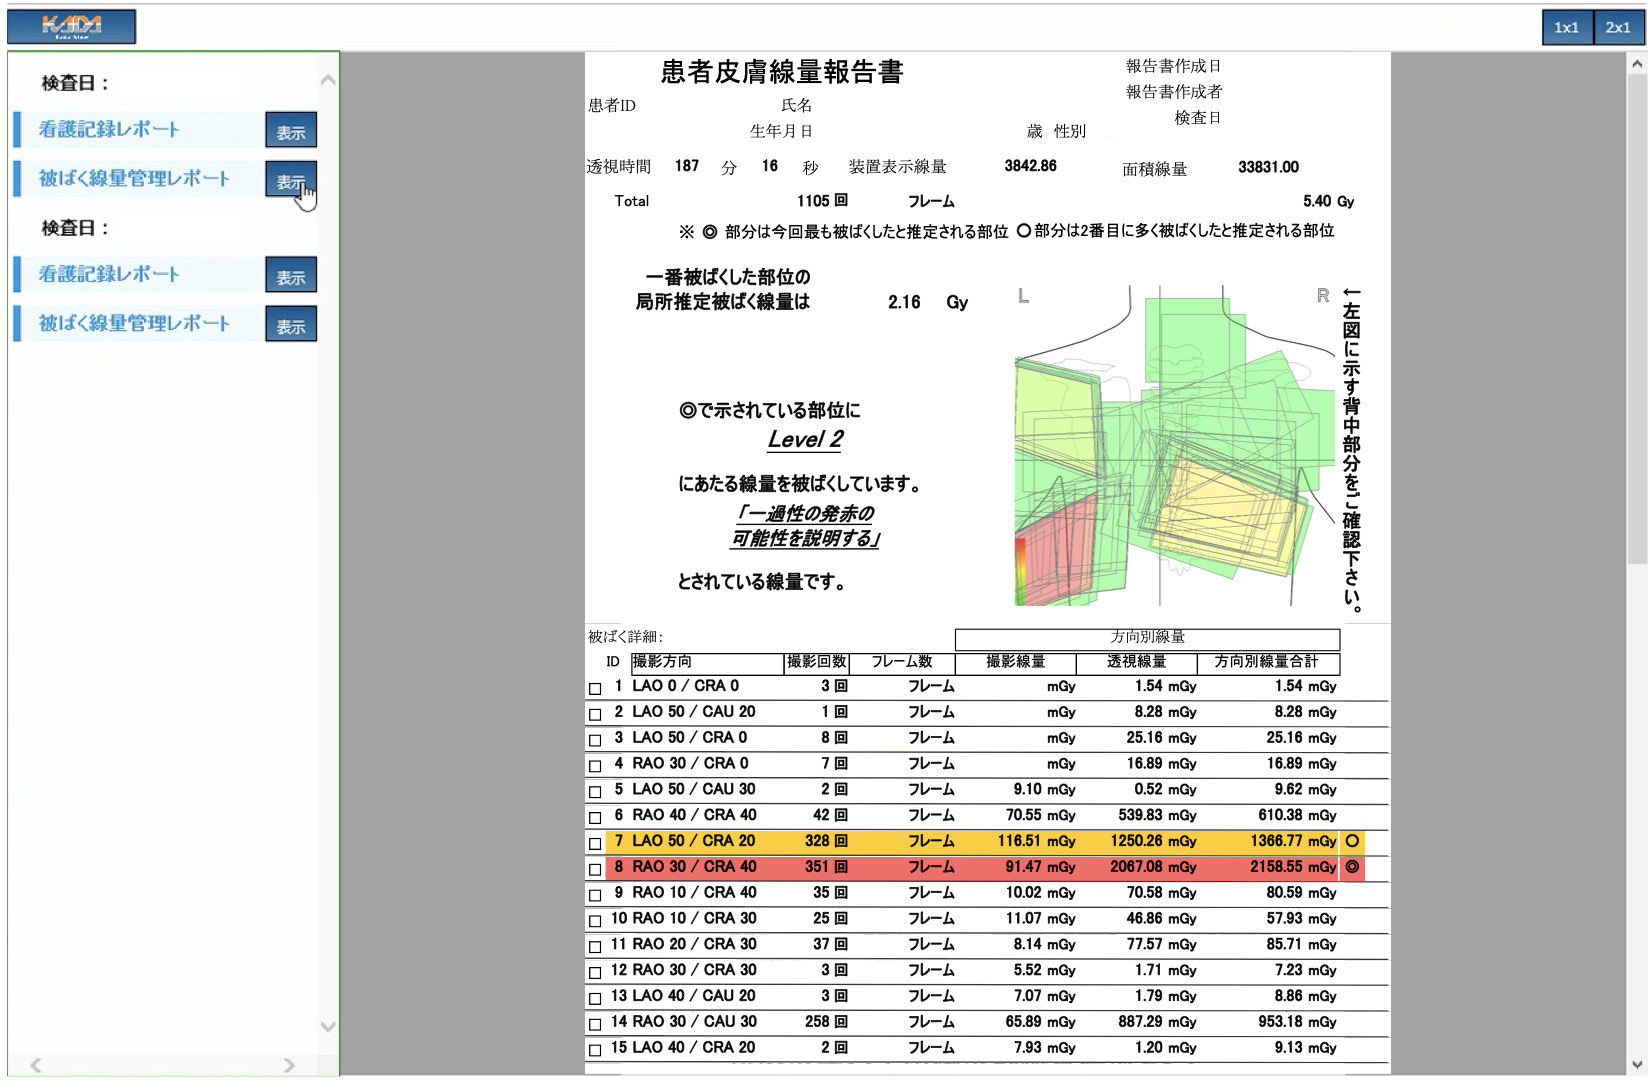The width and height of the screenshot is (1648, 1080).
Task: Tick checkbox for row 2 LAO 50 / CAU 20
Action: point(595,714)
